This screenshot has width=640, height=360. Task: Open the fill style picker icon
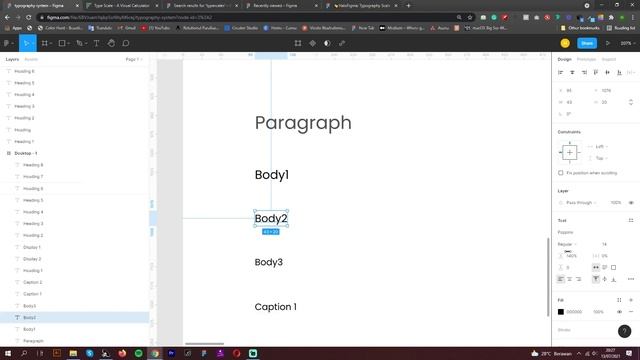coord(619,300)
